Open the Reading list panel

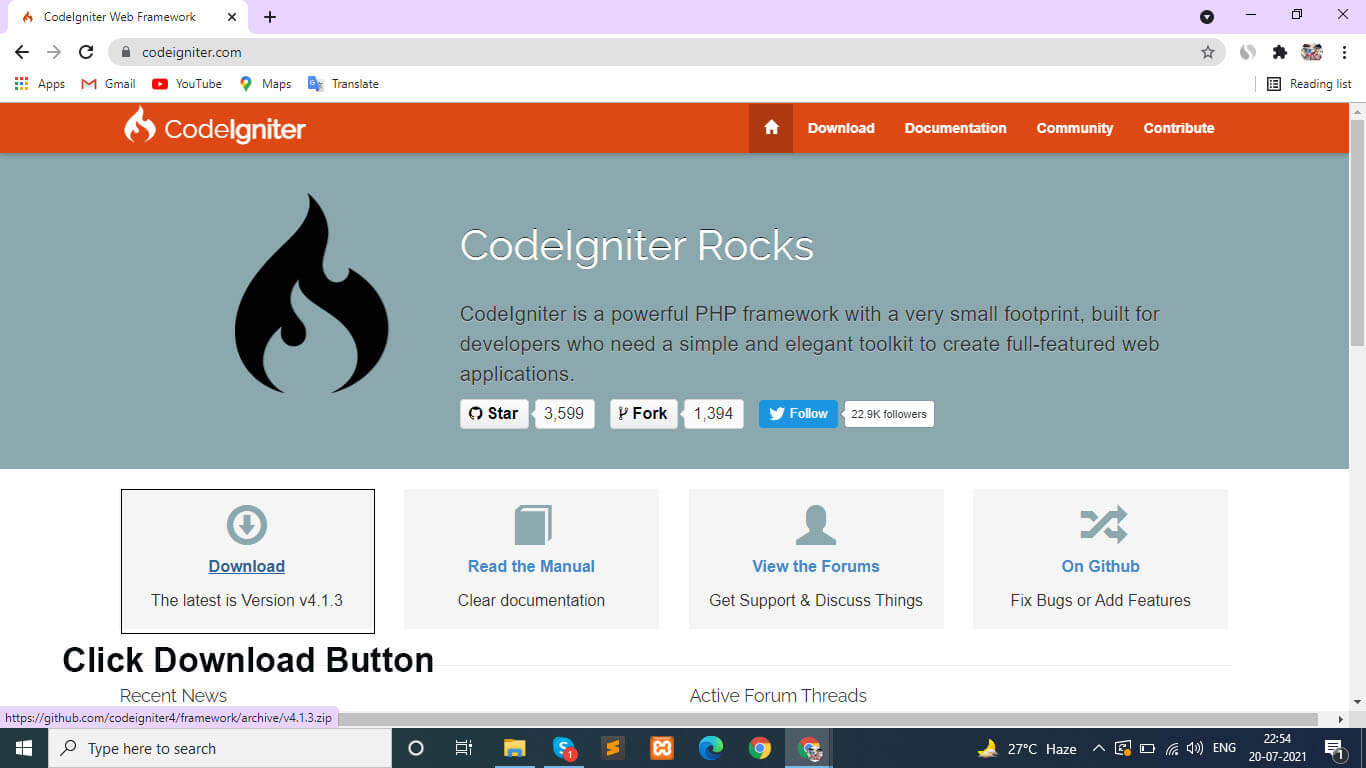(1307, 84)
